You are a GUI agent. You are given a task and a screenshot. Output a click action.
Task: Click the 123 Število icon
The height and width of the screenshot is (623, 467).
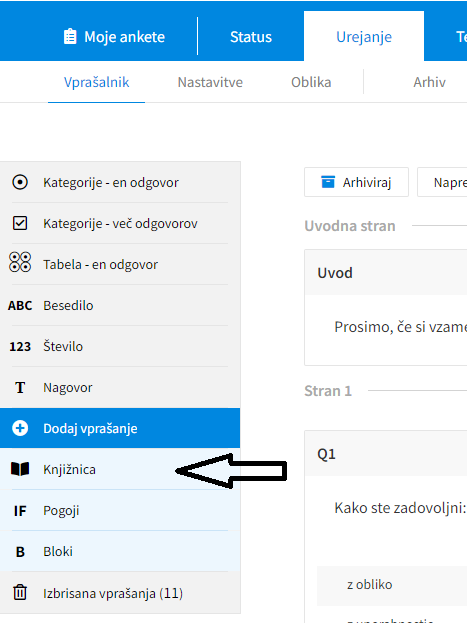click(20, 346)
